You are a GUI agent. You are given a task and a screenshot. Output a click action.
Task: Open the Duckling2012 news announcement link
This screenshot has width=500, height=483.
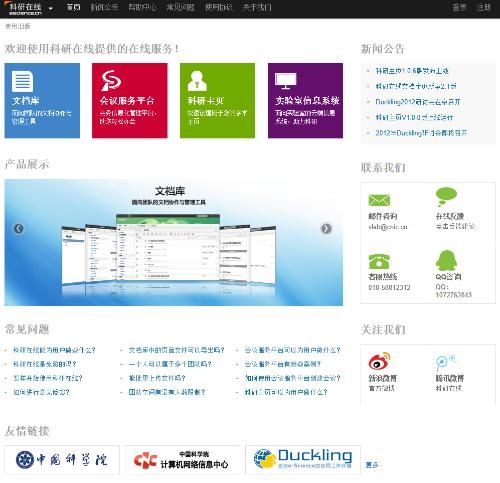(418, 102)
